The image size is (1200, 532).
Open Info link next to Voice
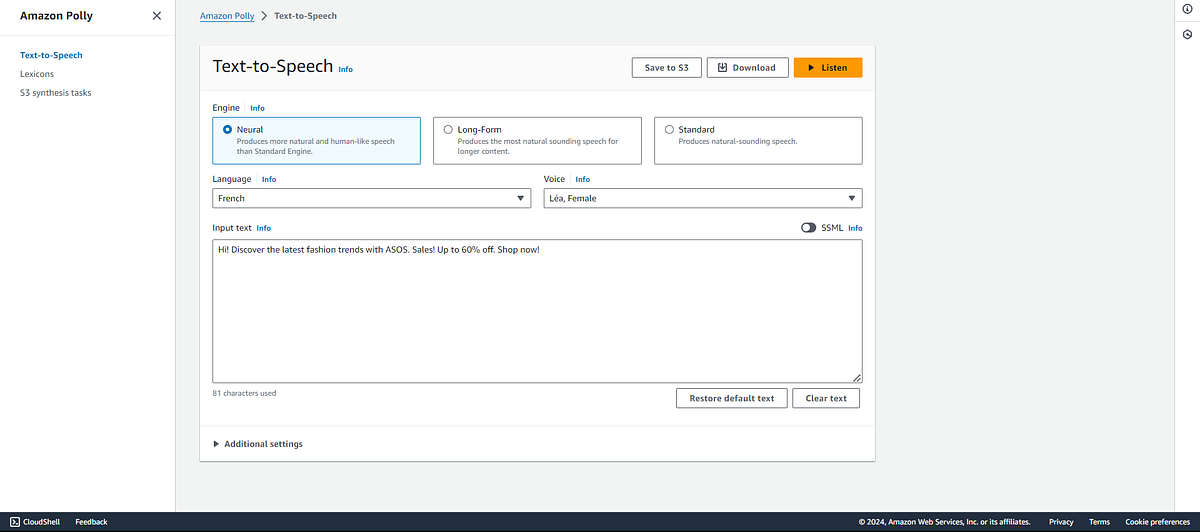(583, 179)
